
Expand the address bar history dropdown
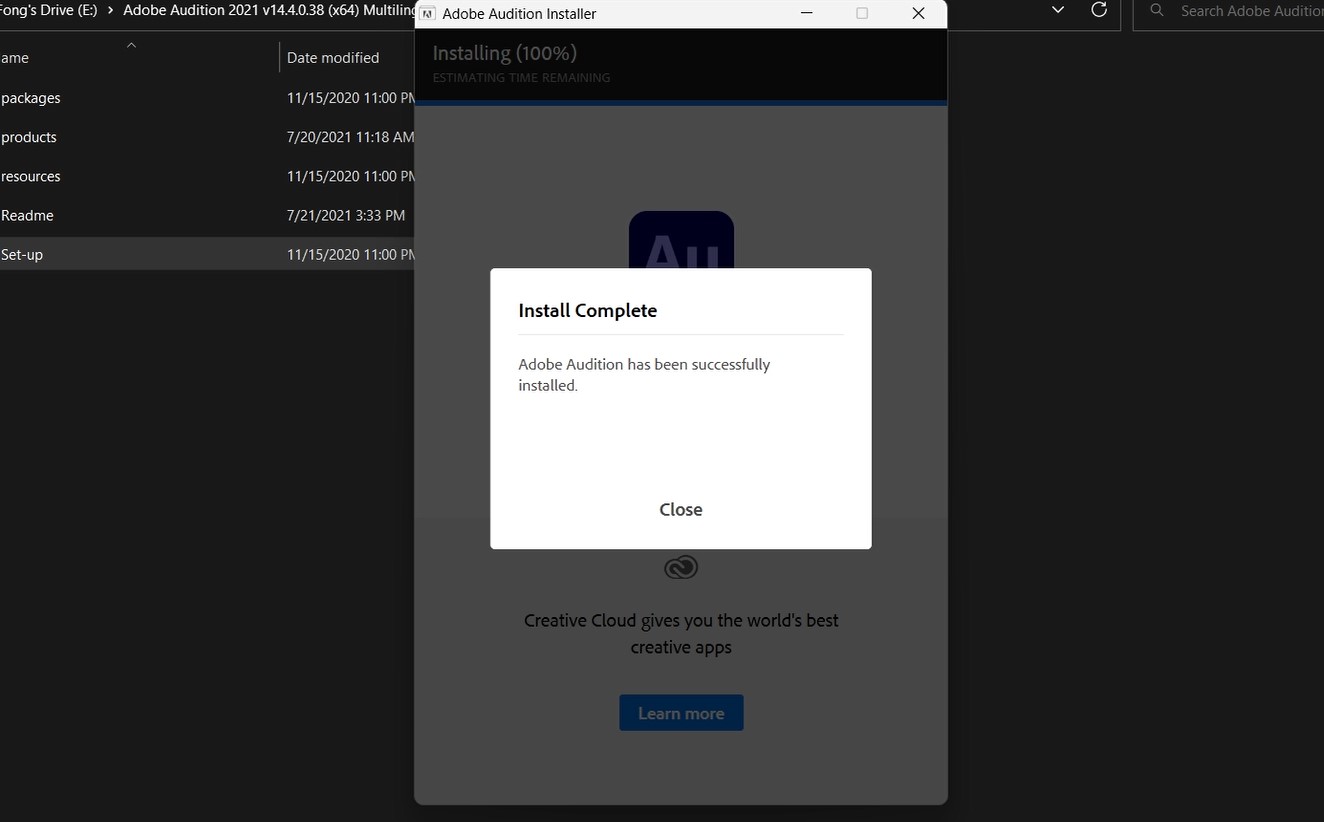(x=1058, y=10)
